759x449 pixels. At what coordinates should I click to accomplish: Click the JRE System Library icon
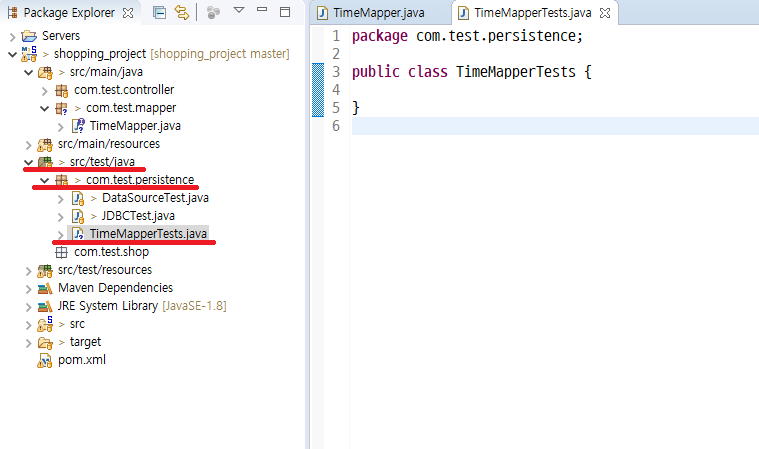click(x=45, y=306)
